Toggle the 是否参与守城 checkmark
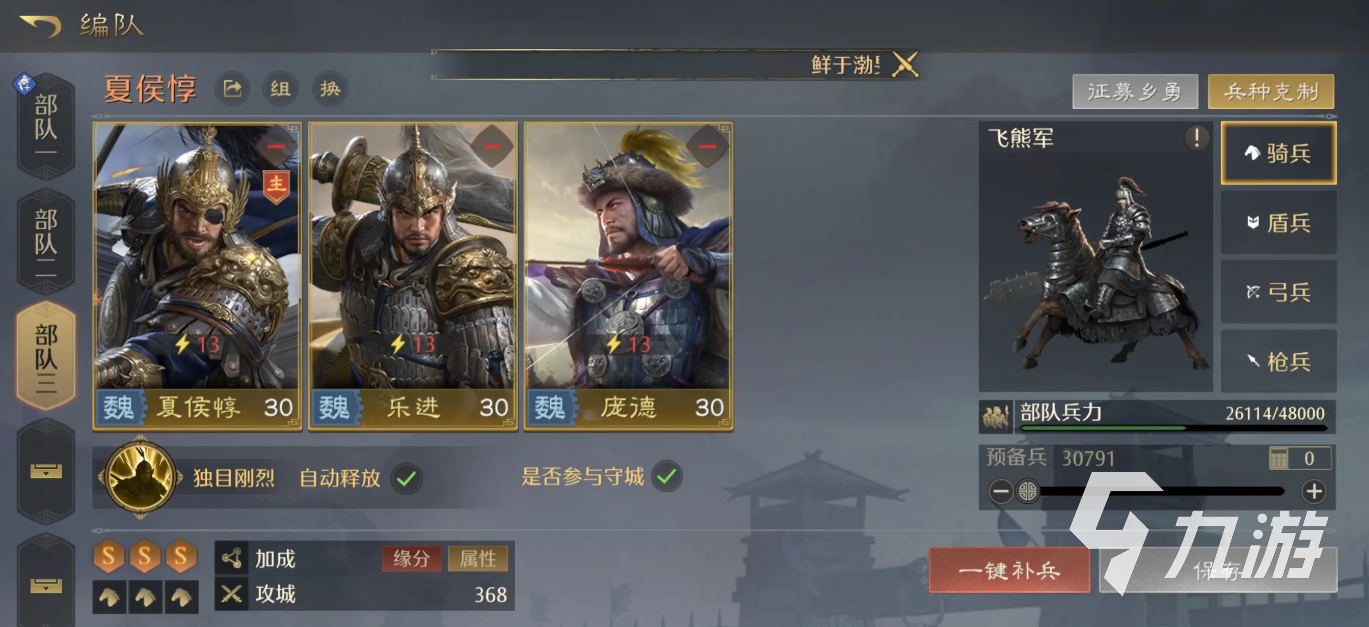 click(x=666, y=477)
